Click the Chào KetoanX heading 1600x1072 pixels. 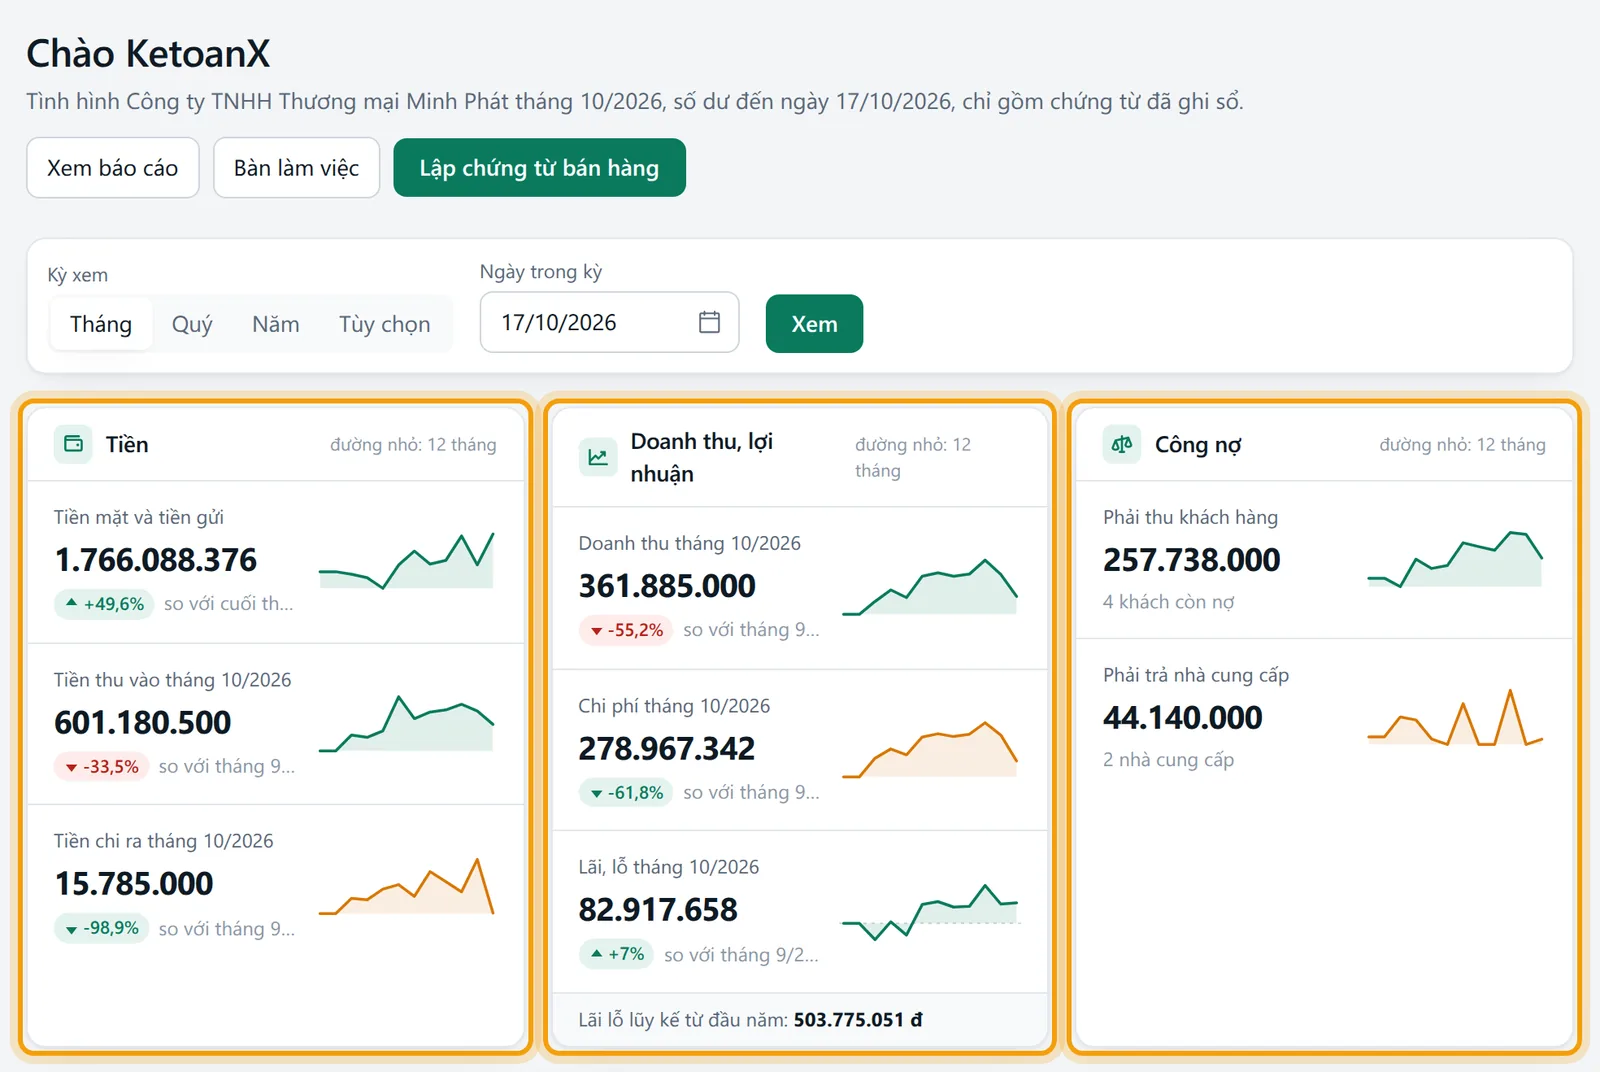click(148, 54)
